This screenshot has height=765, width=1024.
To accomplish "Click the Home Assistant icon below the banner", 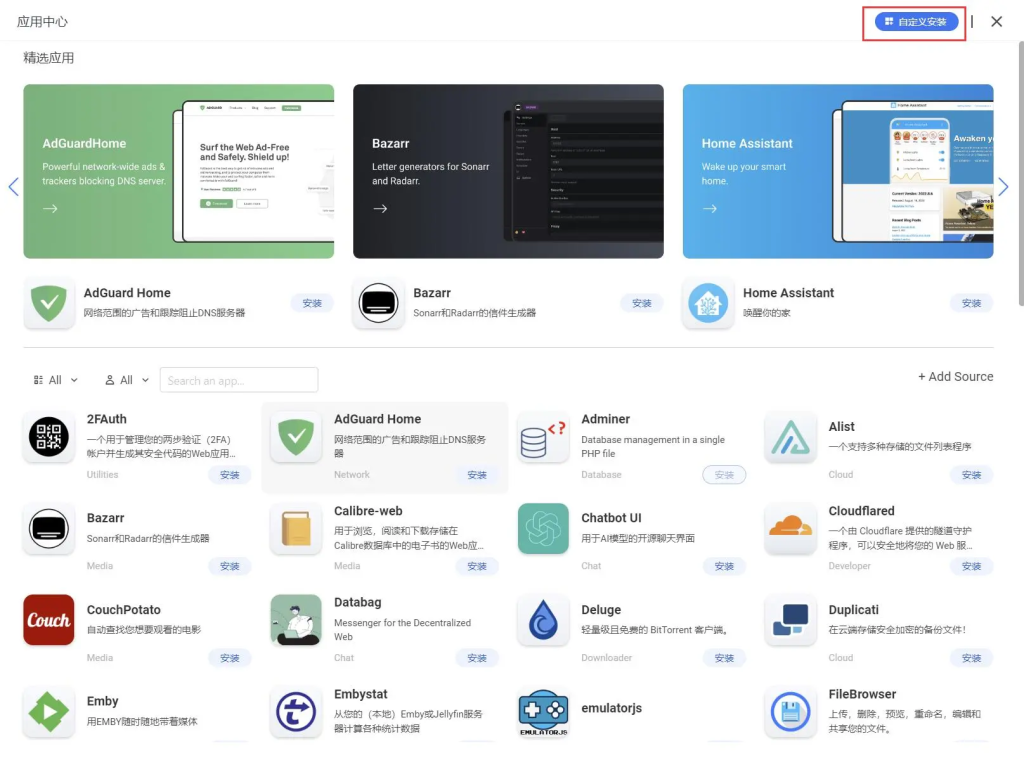I will pyautogui.click(x=708, y=303).
